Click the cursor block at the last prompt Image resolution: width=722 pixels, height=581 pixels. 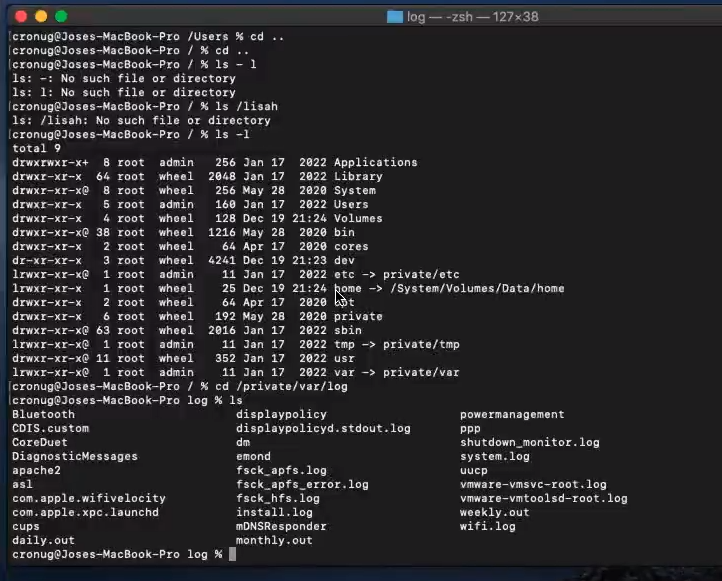click(x=233, y=554)
